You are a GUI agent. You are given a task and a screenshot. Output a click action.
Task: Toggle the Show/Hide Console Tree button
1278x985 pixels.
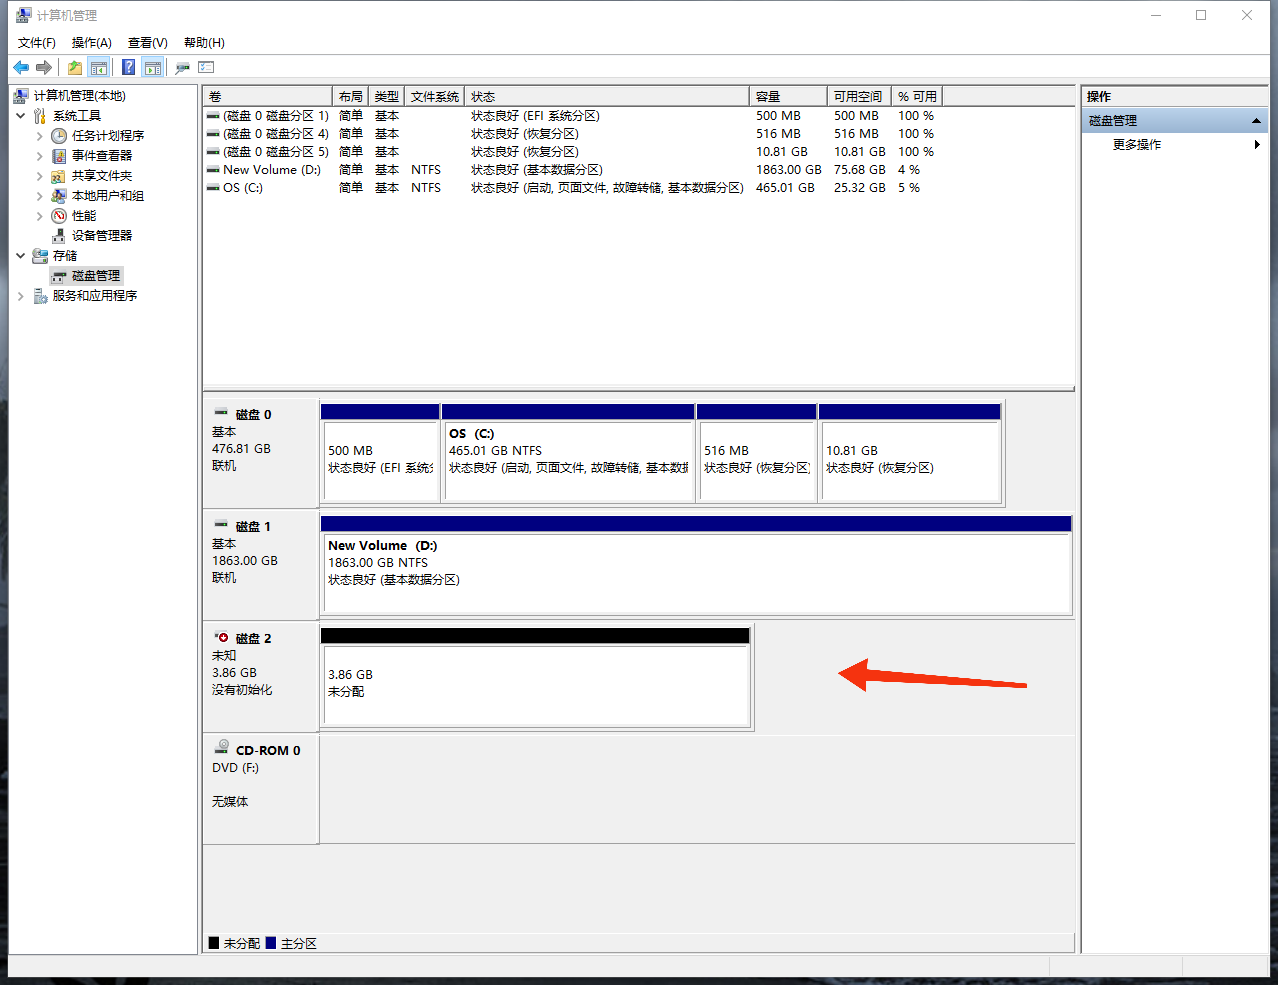pyautogui.click(x=99, y=68)
